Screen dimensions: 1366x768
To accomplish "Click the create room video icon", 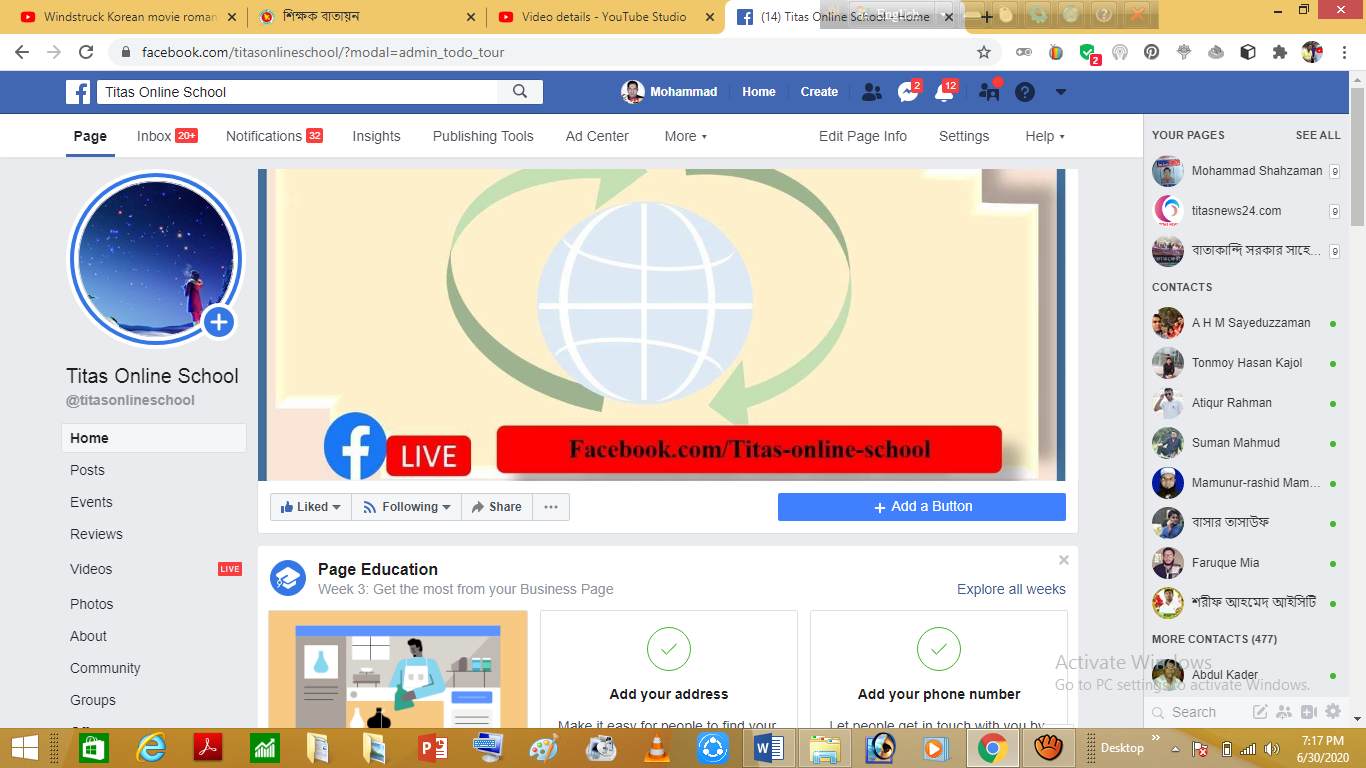I will [x=1309, y=712].
